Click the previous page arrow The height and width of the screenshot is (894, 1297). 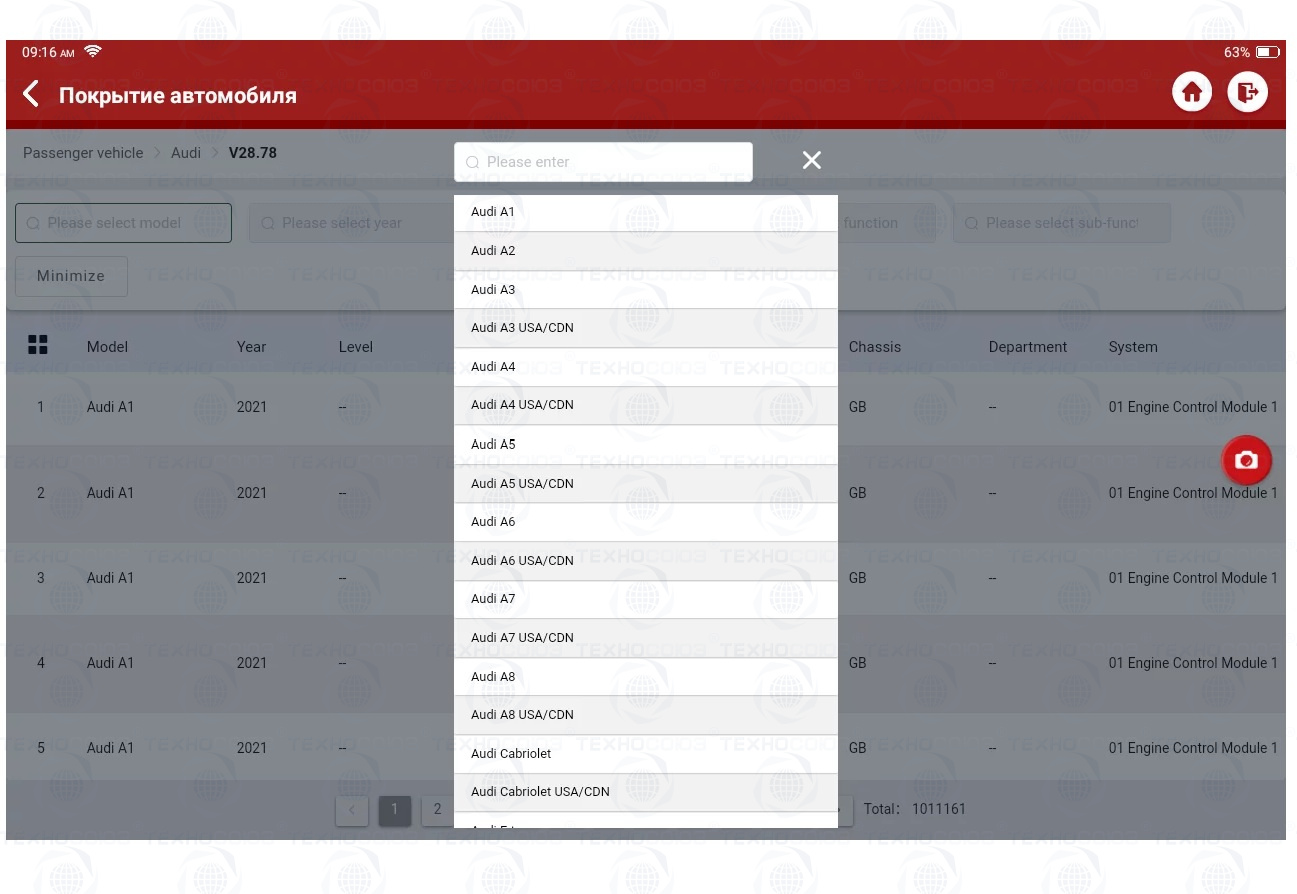pyautogui.click(x=352, y=810)
